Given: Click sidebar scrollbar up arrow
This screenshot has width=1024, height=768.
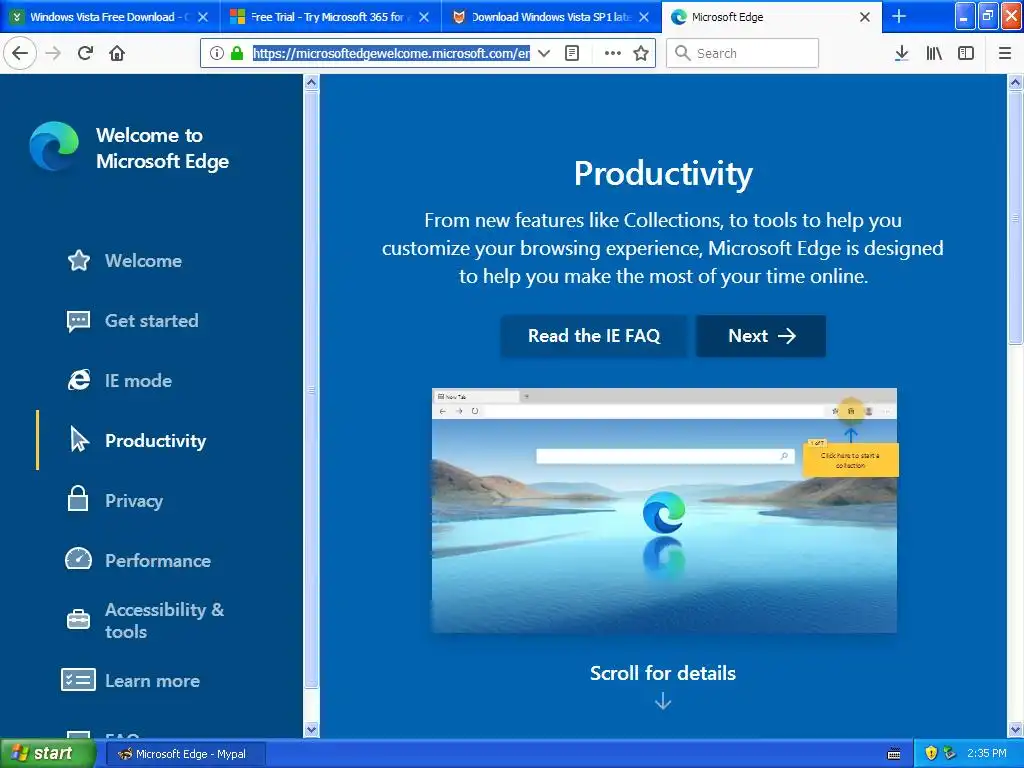Looking at the screenshot, I should point(312,83).
